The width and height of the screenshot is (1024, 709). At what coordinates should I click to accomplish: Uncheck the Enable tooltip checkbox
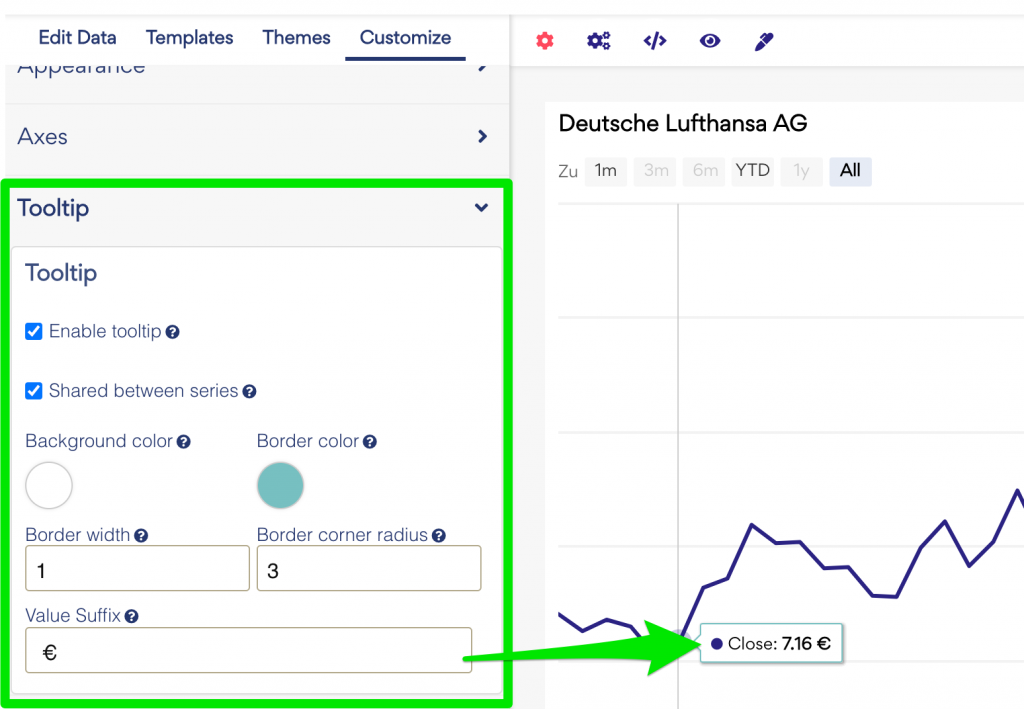click(34, 332)
